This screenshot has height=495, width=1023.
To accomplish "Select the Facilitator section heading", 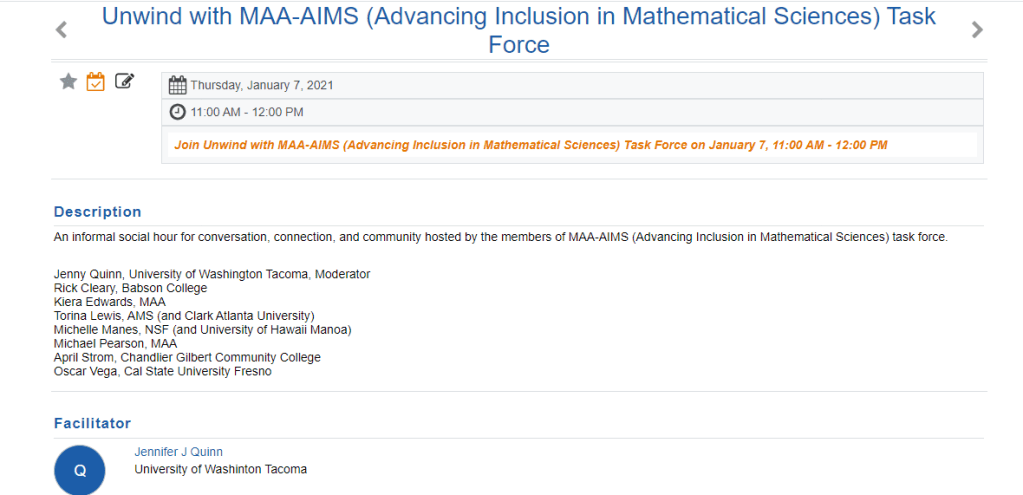I will coord(92,423).
